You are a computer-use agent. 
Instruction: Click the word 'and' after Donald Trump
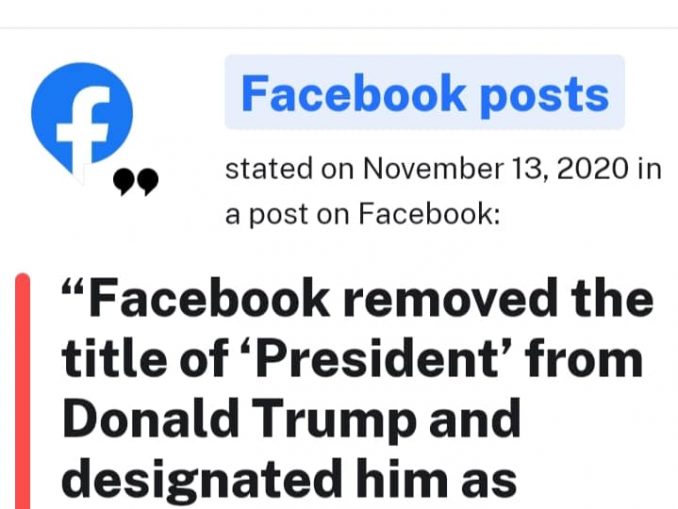point(474,419)
